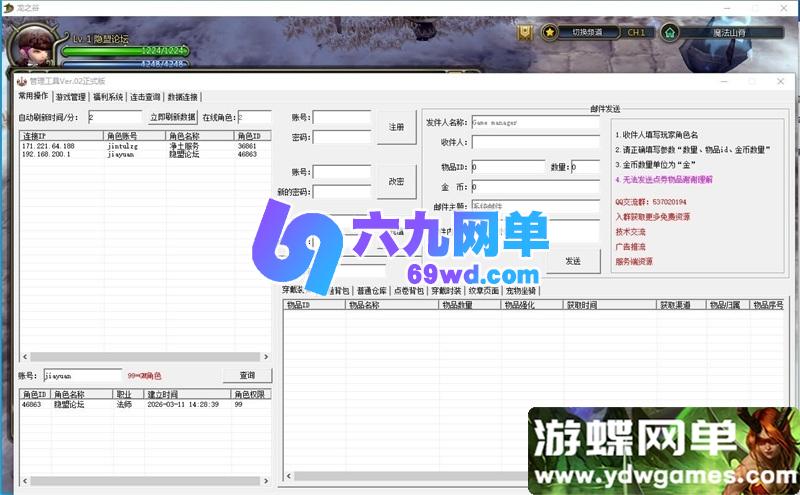800x495 pixels.
Task: Click the 改密 change password button
Action: point(396,182)
